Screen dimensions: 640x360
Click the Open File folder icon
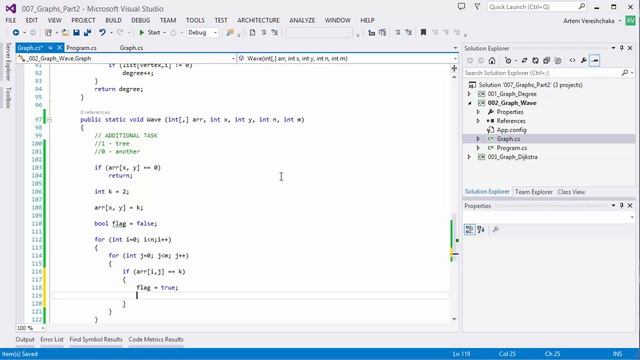tap(65, 33)
